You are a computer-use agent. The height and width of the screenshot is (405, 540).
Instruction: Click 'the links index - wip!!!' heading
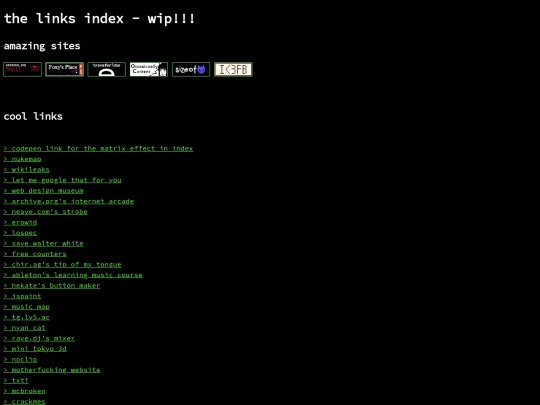pos(100,19)
